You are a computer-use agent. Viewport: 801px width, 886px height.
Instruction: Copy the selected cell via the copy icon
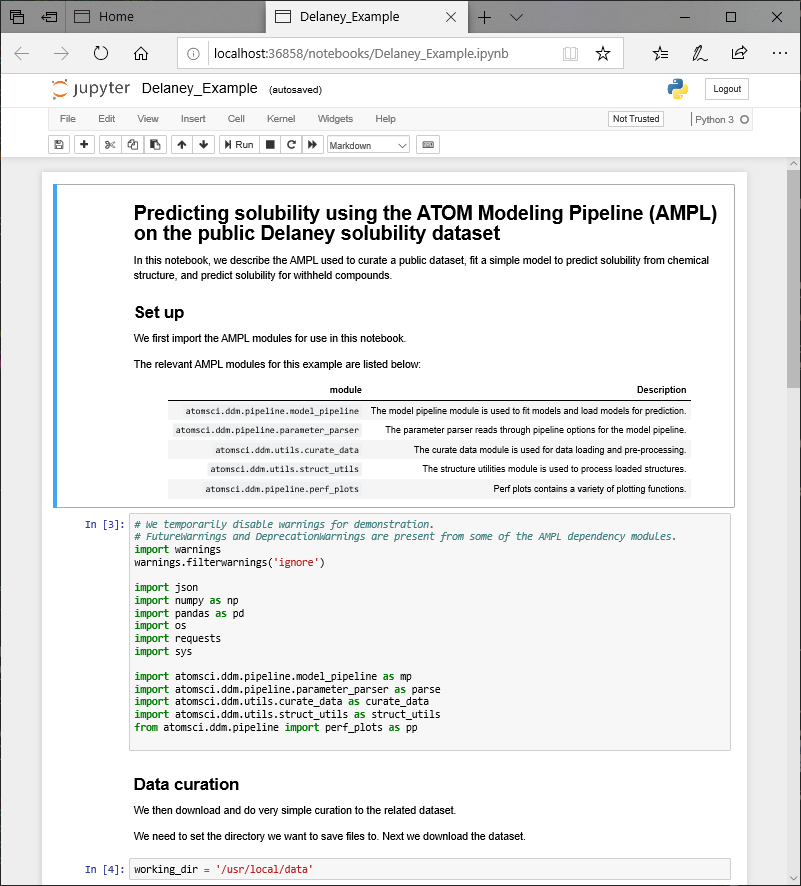[133, 144]
